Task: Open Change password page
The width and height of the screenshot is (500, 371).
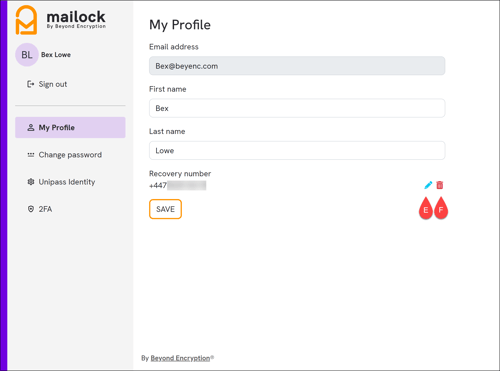Action: [x=70, y=155]
